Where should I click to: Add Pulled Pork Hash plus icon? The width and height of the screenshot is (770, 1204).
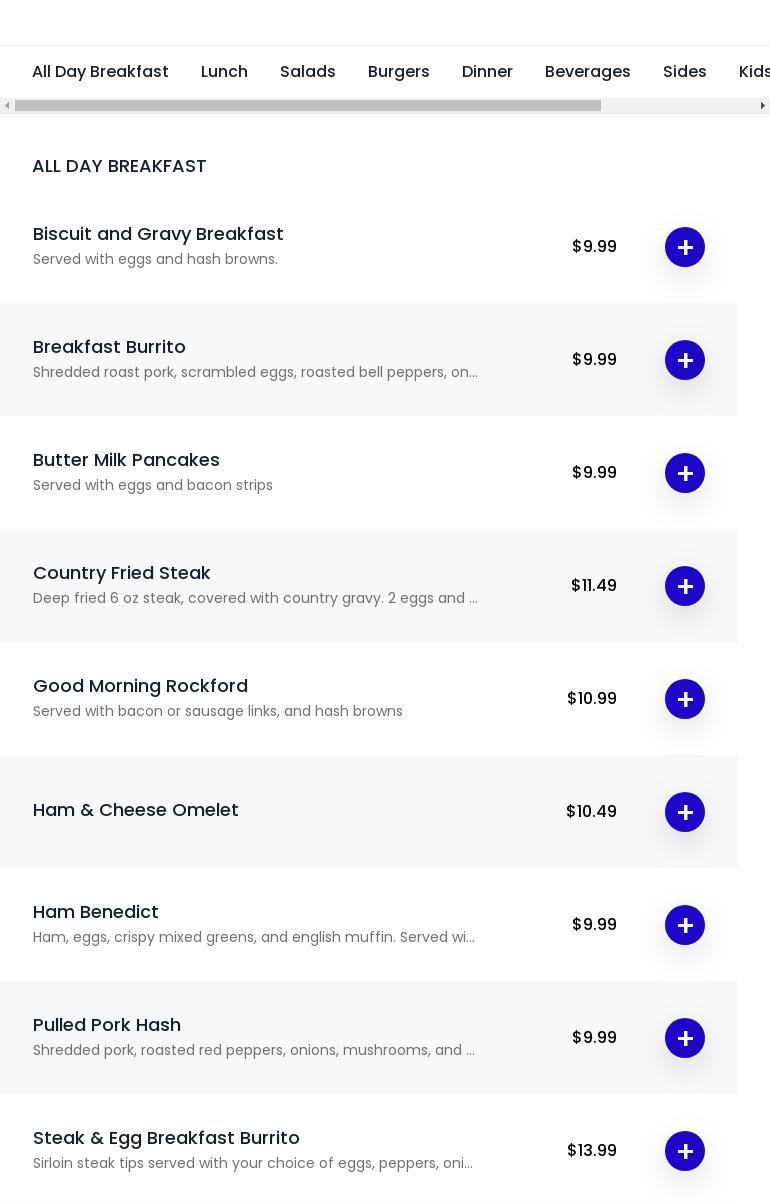[685, 1038]
